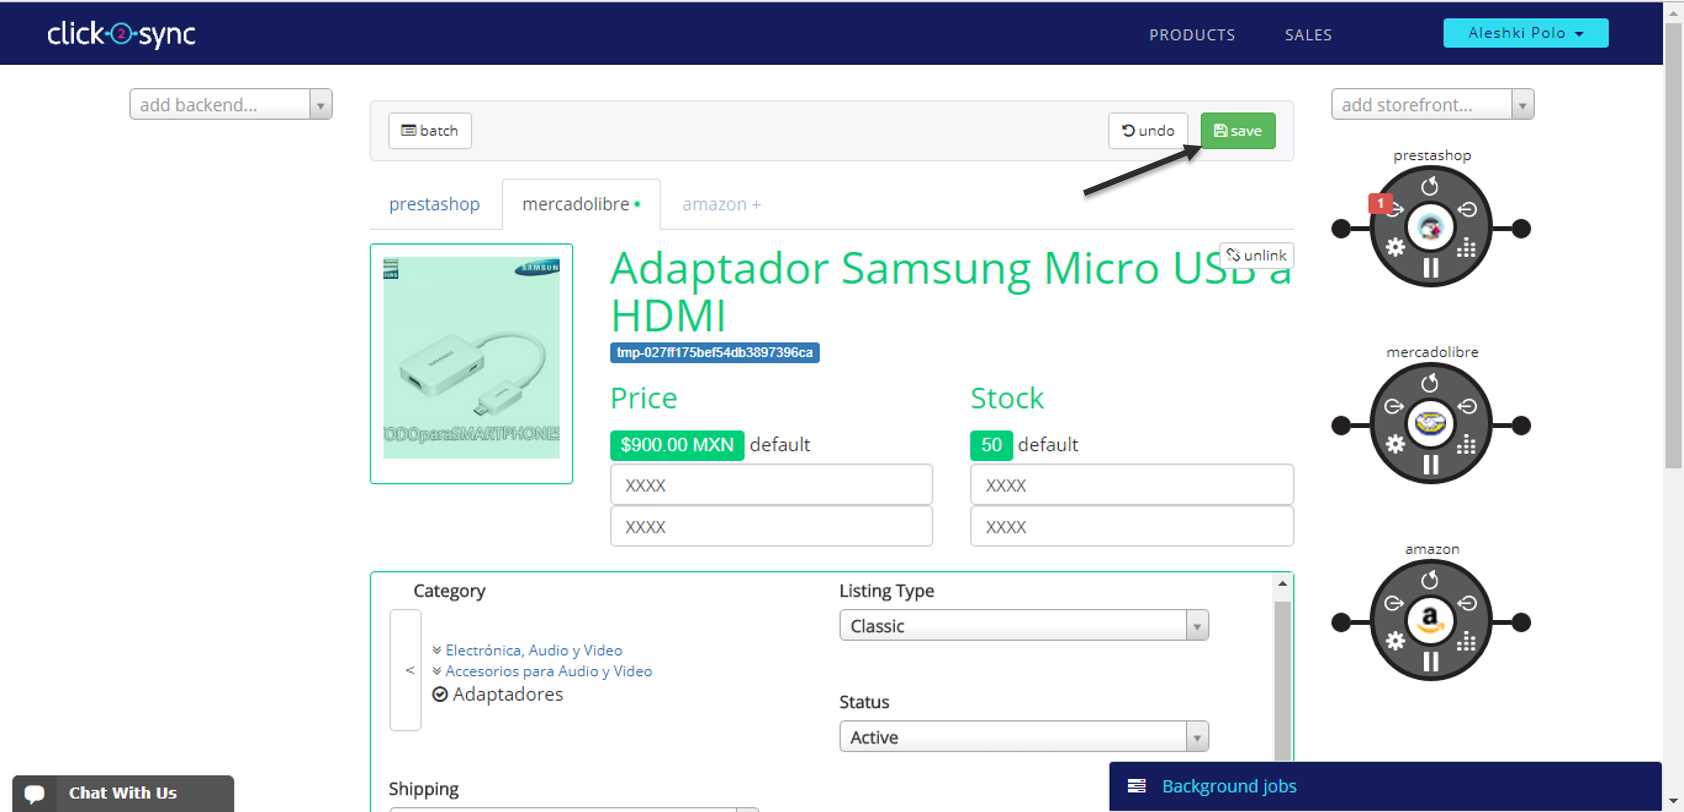Click the prestashop export arrow icon
1684x812 pixels.
[x=1395, y=210]
